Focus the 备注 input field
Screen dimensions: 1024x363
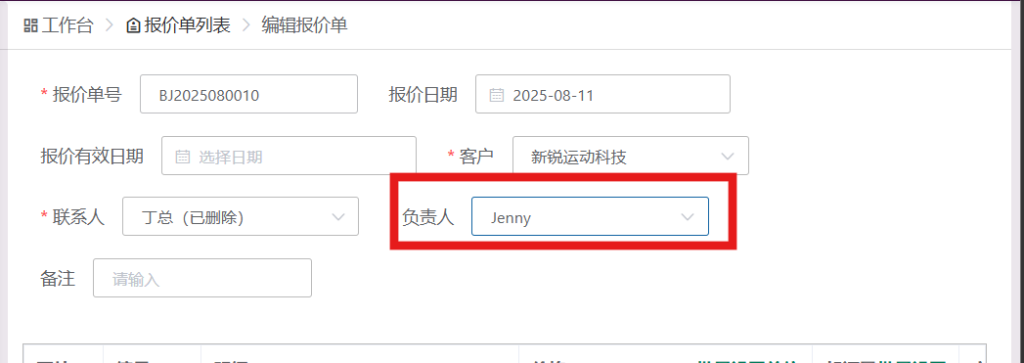point(202,278)
